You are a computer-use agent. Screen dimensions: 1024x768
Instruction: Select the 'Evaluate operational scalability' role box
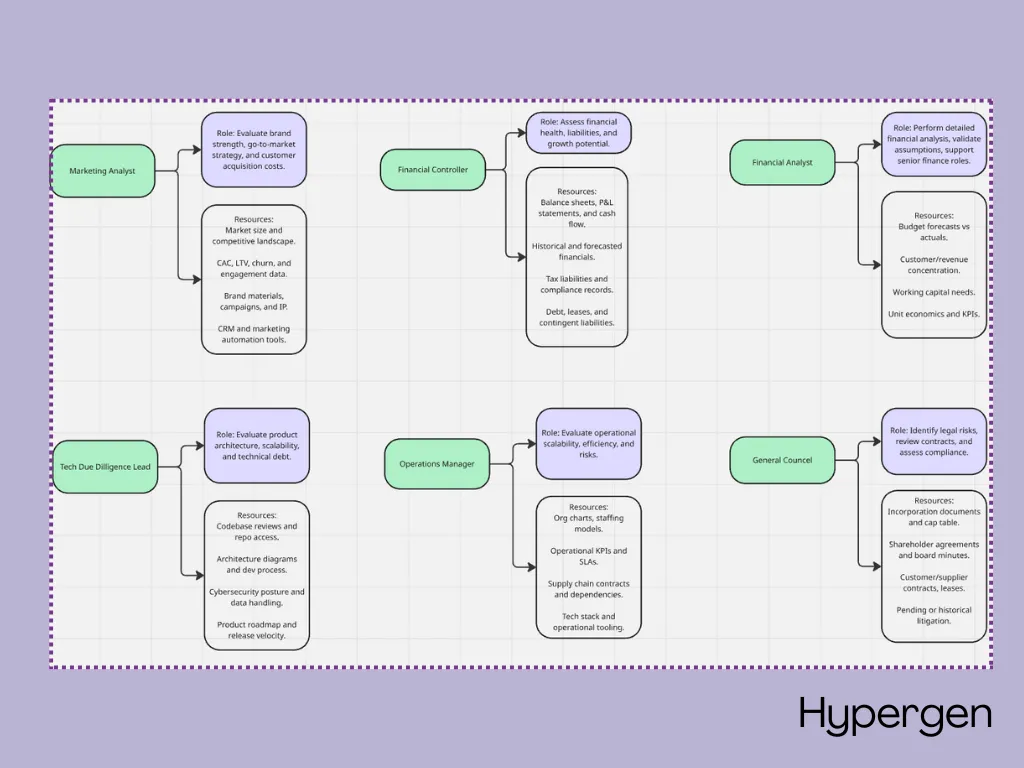point(588,444)
